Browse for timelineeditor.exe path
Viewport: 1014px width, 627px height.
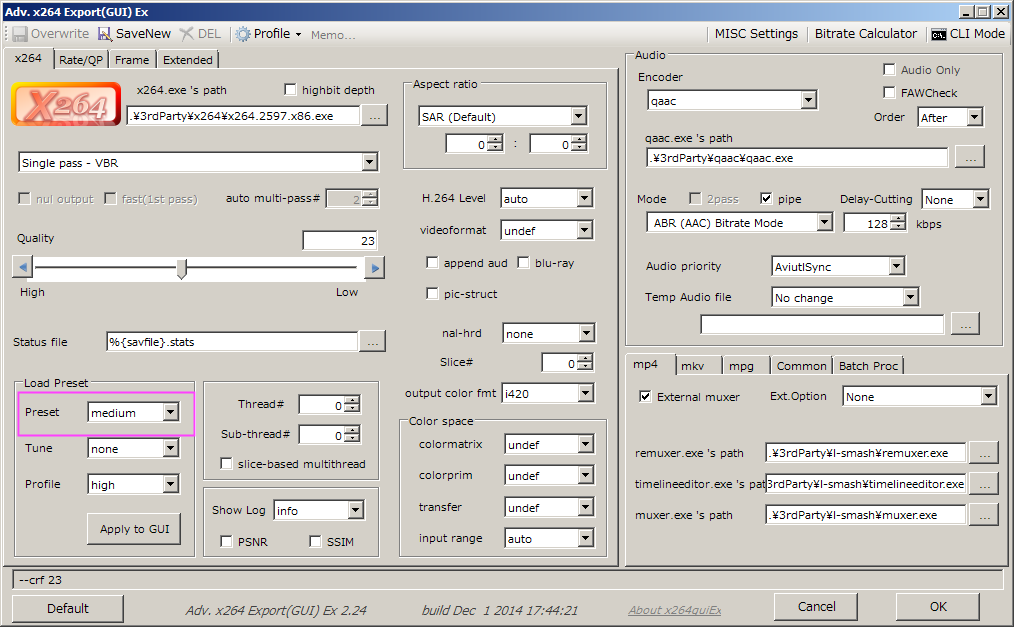(984, 484)
